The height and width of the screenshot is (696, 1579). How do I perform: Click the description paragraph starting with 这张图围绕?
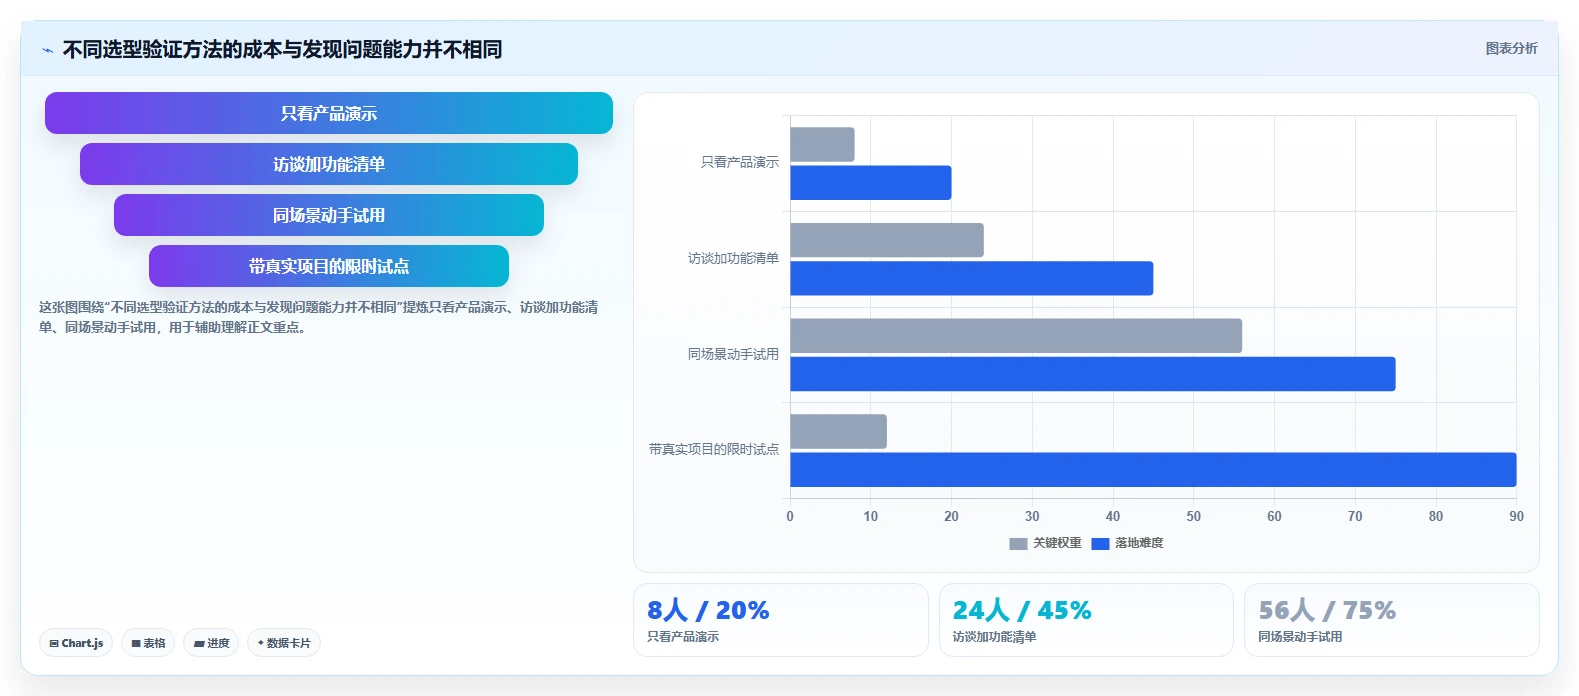tap(319, 317)
